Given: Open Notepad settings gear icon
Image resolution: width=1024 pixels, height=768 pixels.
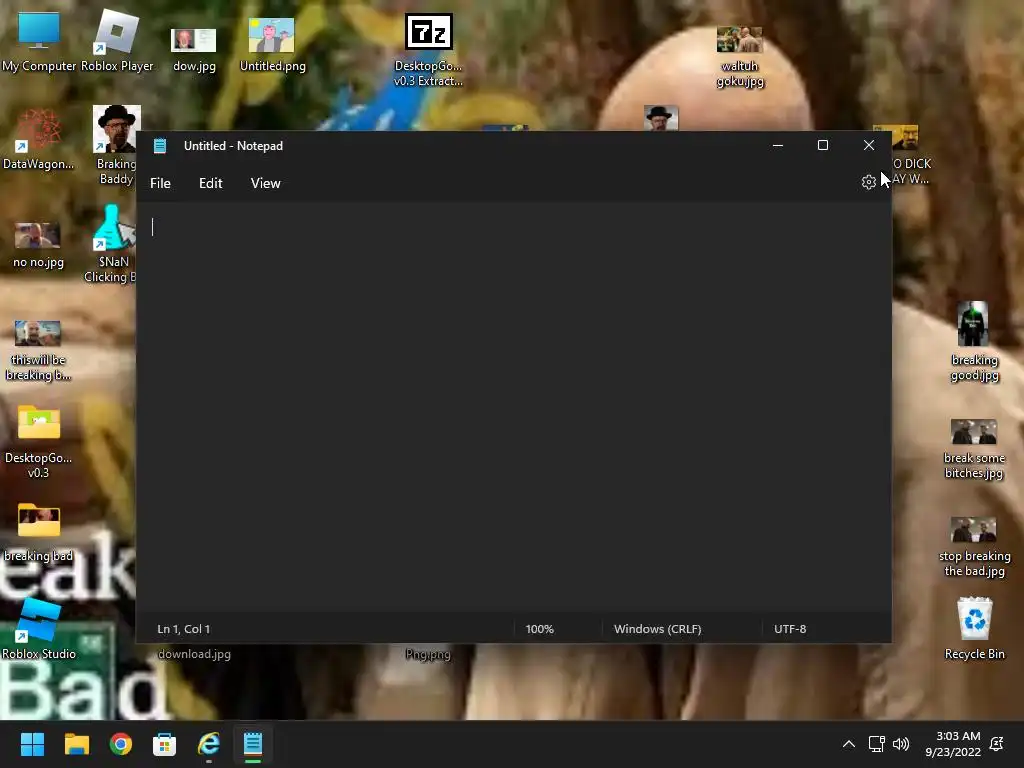Looking at the screenshot, I should (868, 182).
